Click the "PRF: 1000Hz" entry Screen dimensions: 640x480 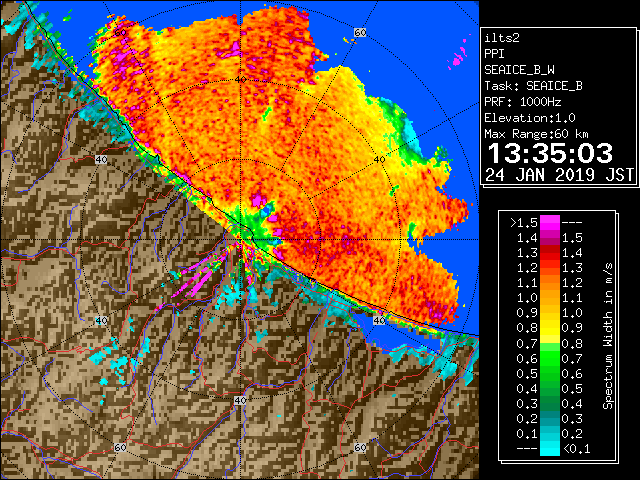click(x=522, y=102)
